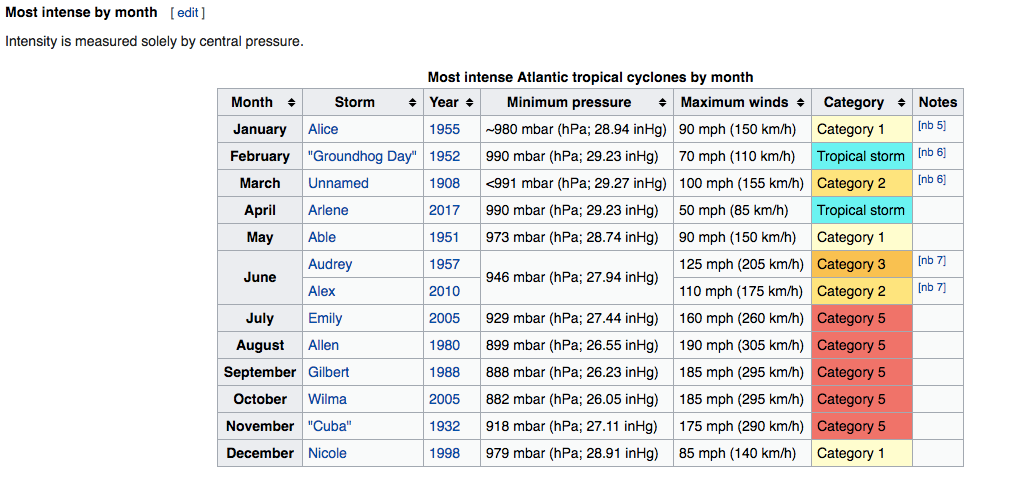1029x483 pixels.
Task: Click the Notes column header
Action: pos(938,103)
